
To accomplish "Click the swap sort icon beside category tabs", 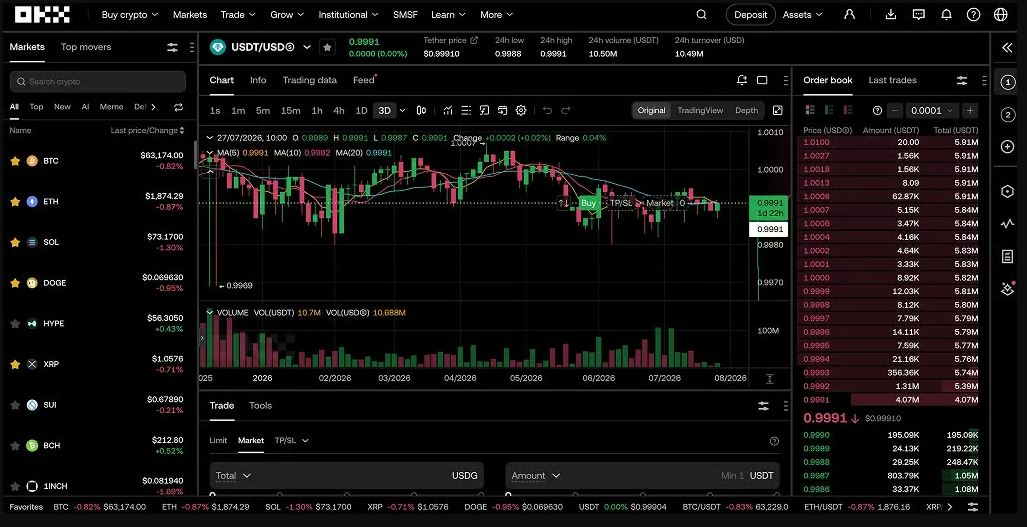I will (178, 107).
